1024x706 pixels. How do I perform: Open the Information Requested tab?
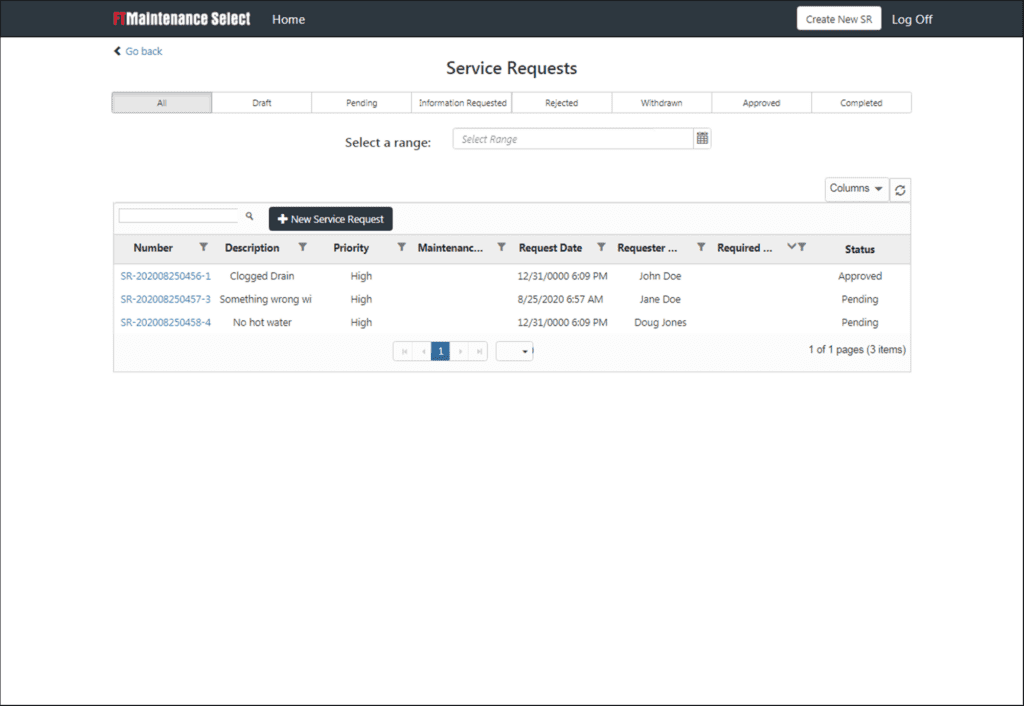[x=462, y=103]
